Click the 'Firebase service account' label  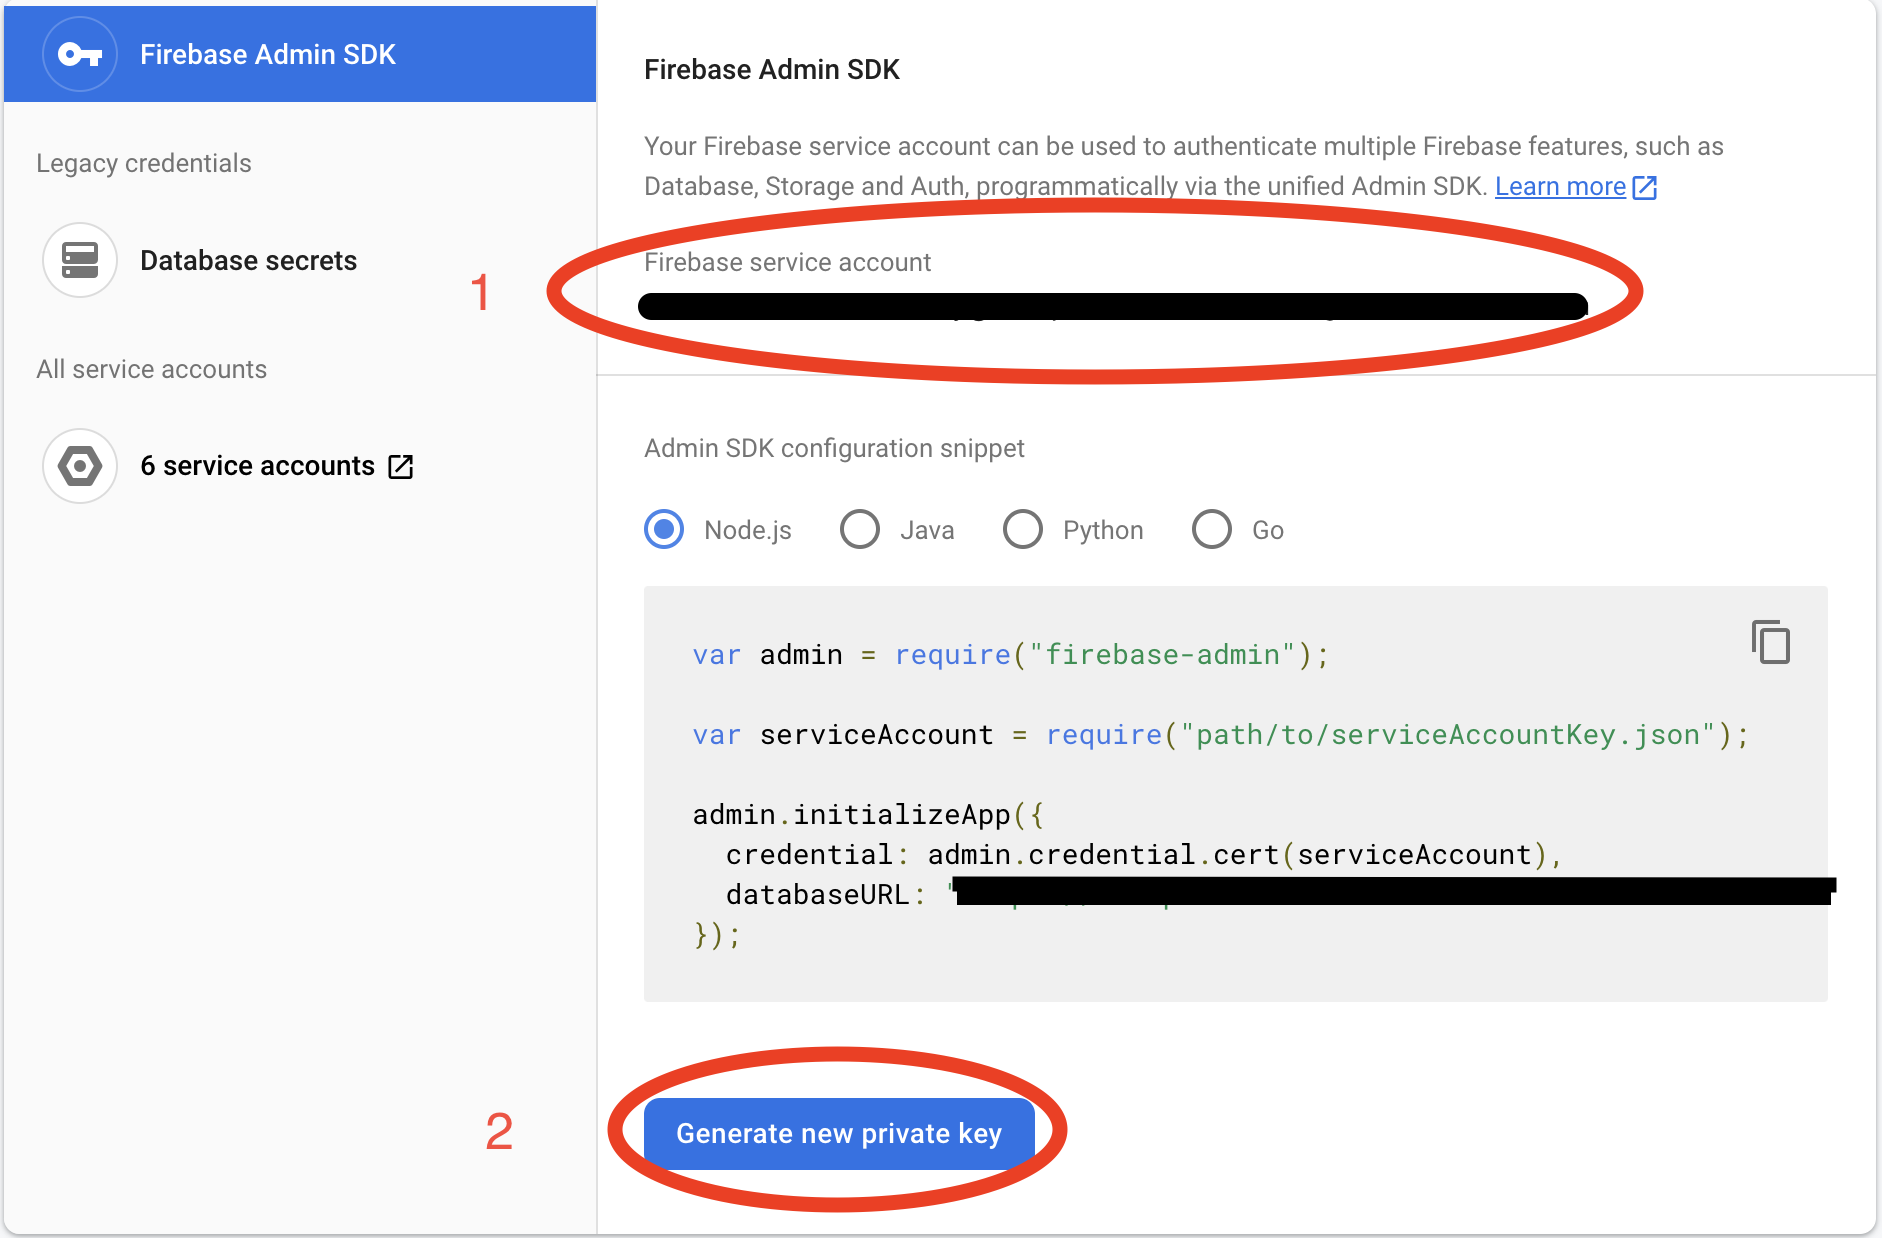pyautogui.click(x=787, y=262)
